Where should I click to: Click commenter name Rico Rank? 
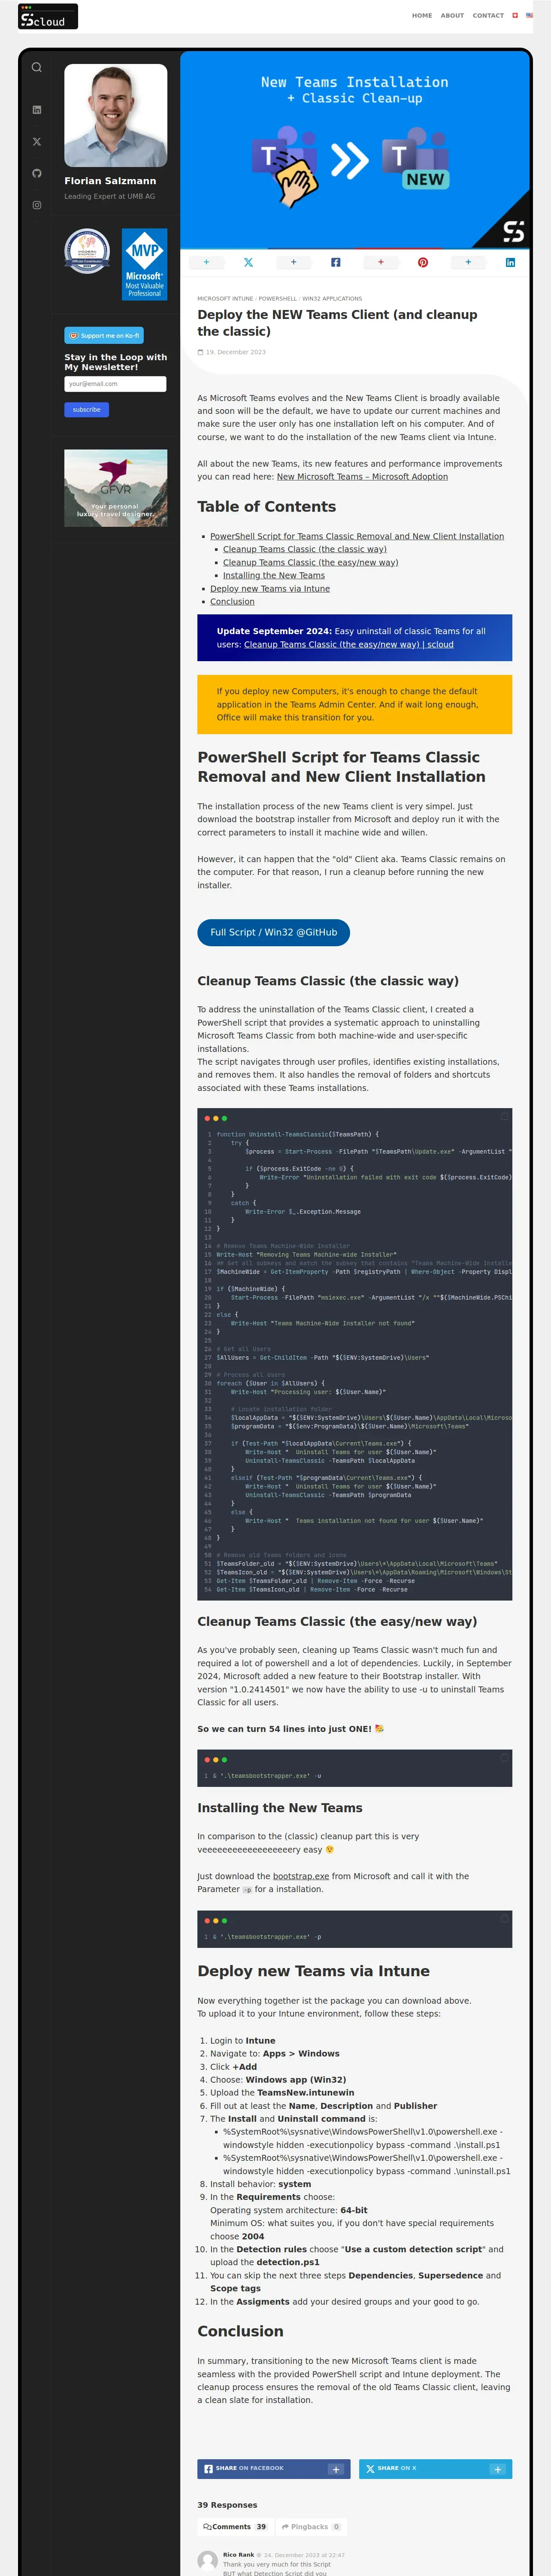(x=239, y=2554)
